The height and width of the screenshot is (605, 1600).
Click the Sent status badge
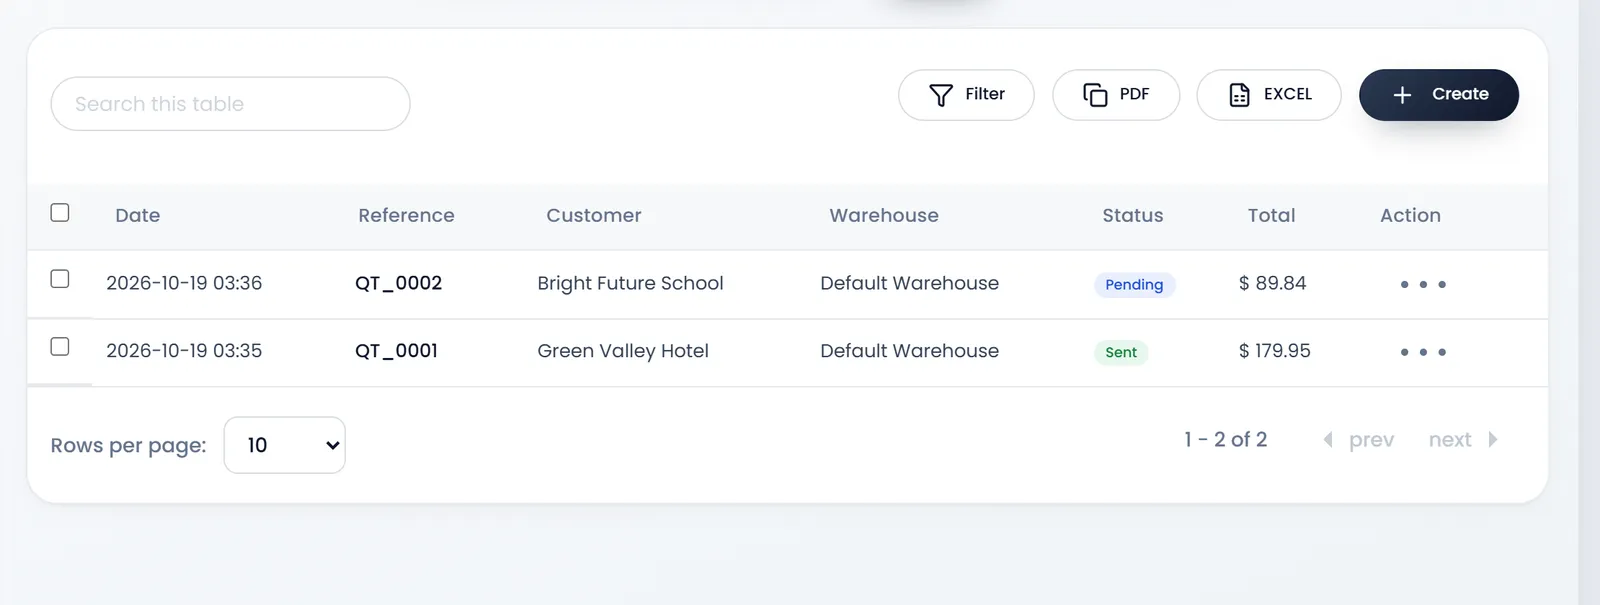(1121, 352)
